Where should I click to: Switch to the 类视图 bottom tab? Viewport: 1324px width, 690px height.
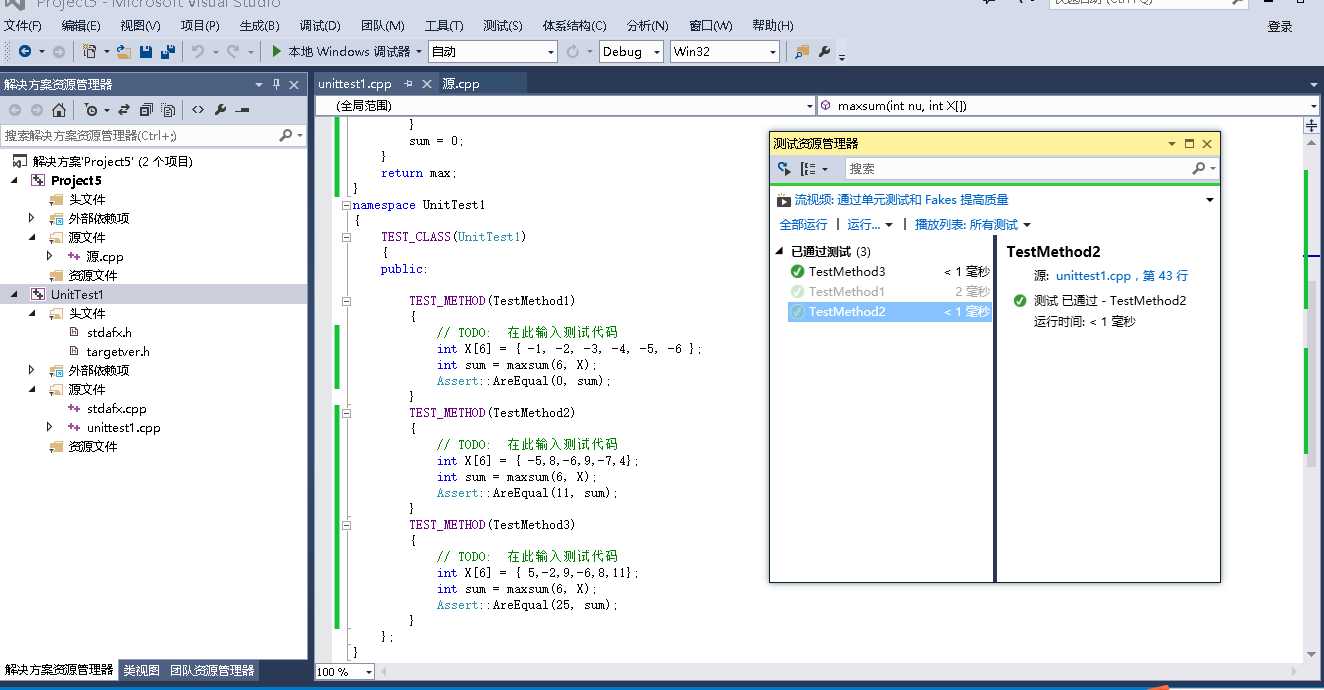pyautogui.click(x=141, y=670)
